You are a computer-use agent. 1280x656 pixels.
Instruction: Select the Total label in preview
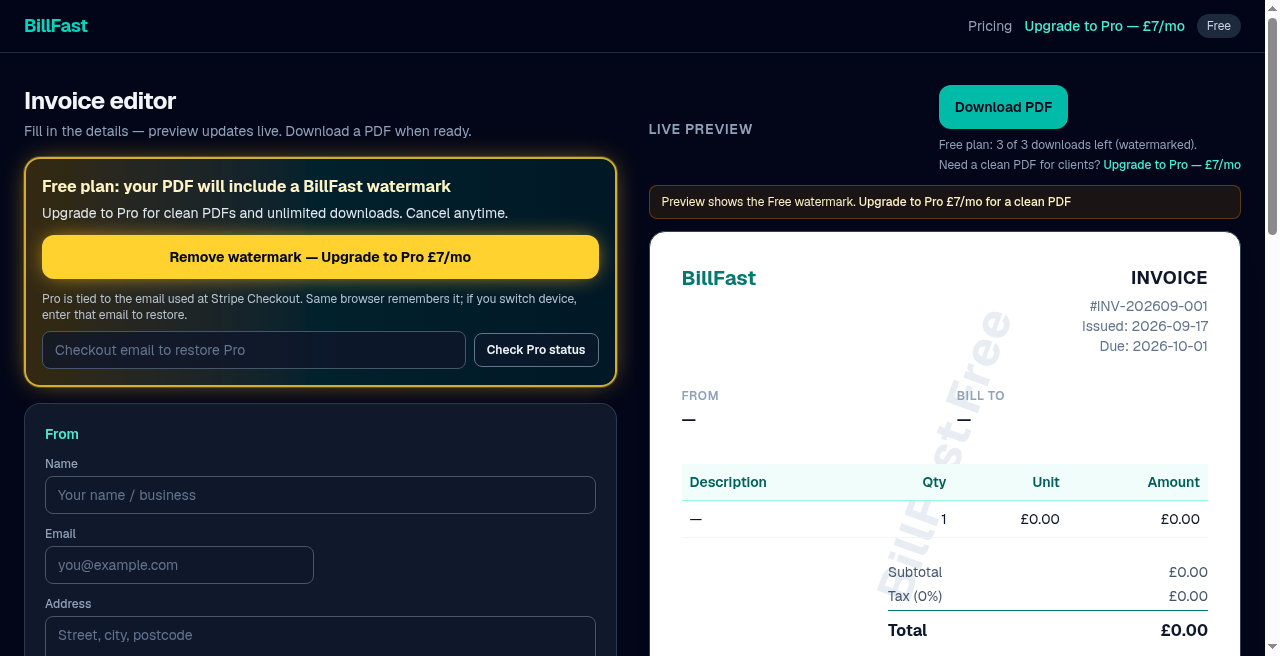(x=907, y=630)
